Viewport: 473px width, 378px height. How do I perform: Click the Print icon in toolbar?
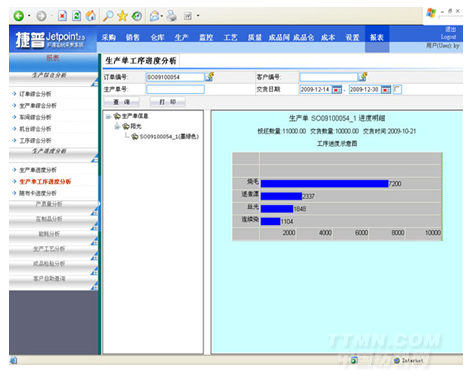[x=171, y=16]
